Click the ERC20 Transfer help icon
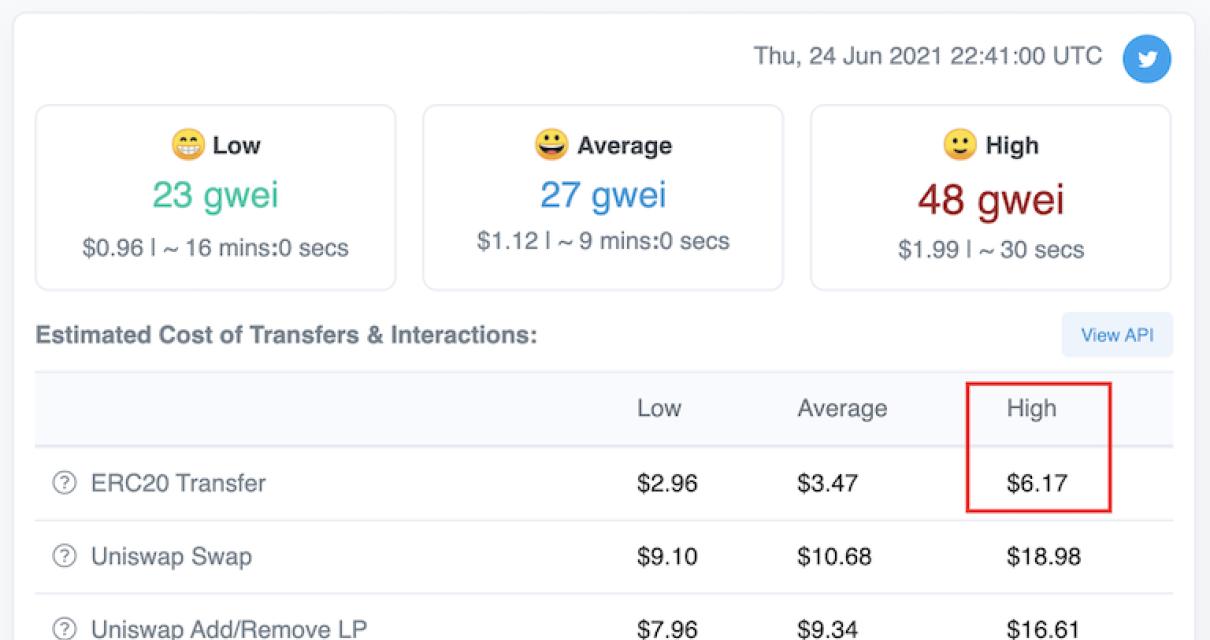The image size is (1210, 640). point(64,484)
